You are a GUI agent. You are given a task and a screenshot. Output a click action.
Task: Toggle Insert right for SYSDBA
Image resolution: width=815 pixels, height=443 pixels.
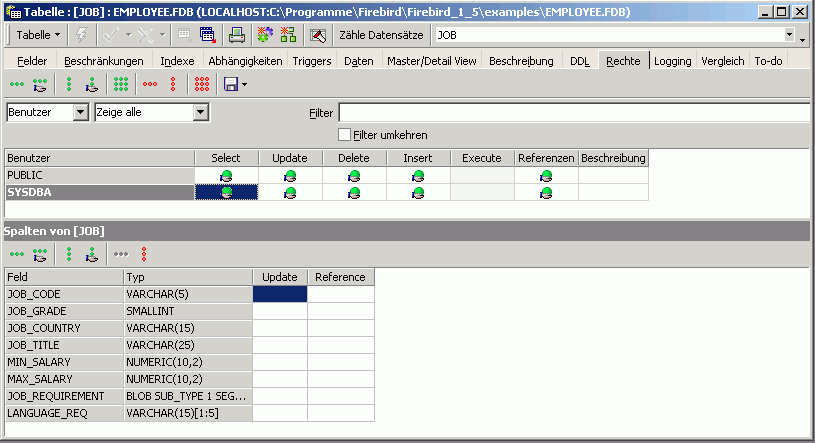pos(418,192)
